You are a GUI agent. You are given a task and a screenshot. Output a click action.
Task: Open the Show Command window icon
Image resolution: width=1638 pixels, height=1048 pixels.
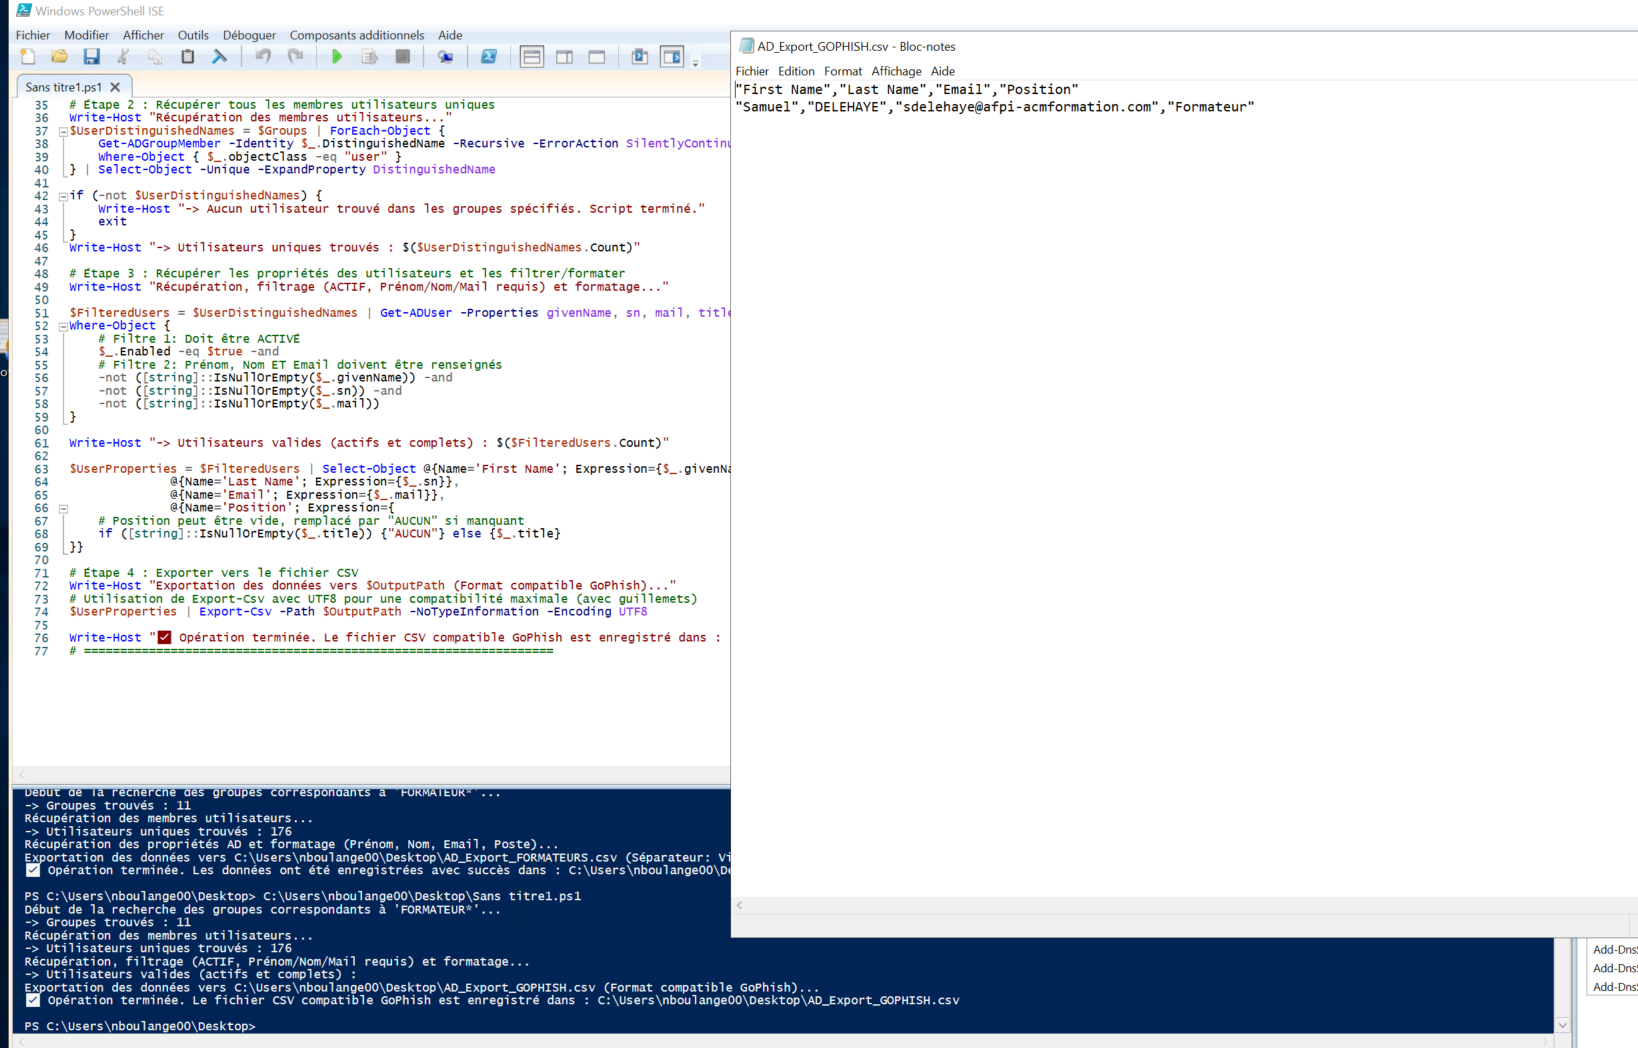click(x=640, y=57)
